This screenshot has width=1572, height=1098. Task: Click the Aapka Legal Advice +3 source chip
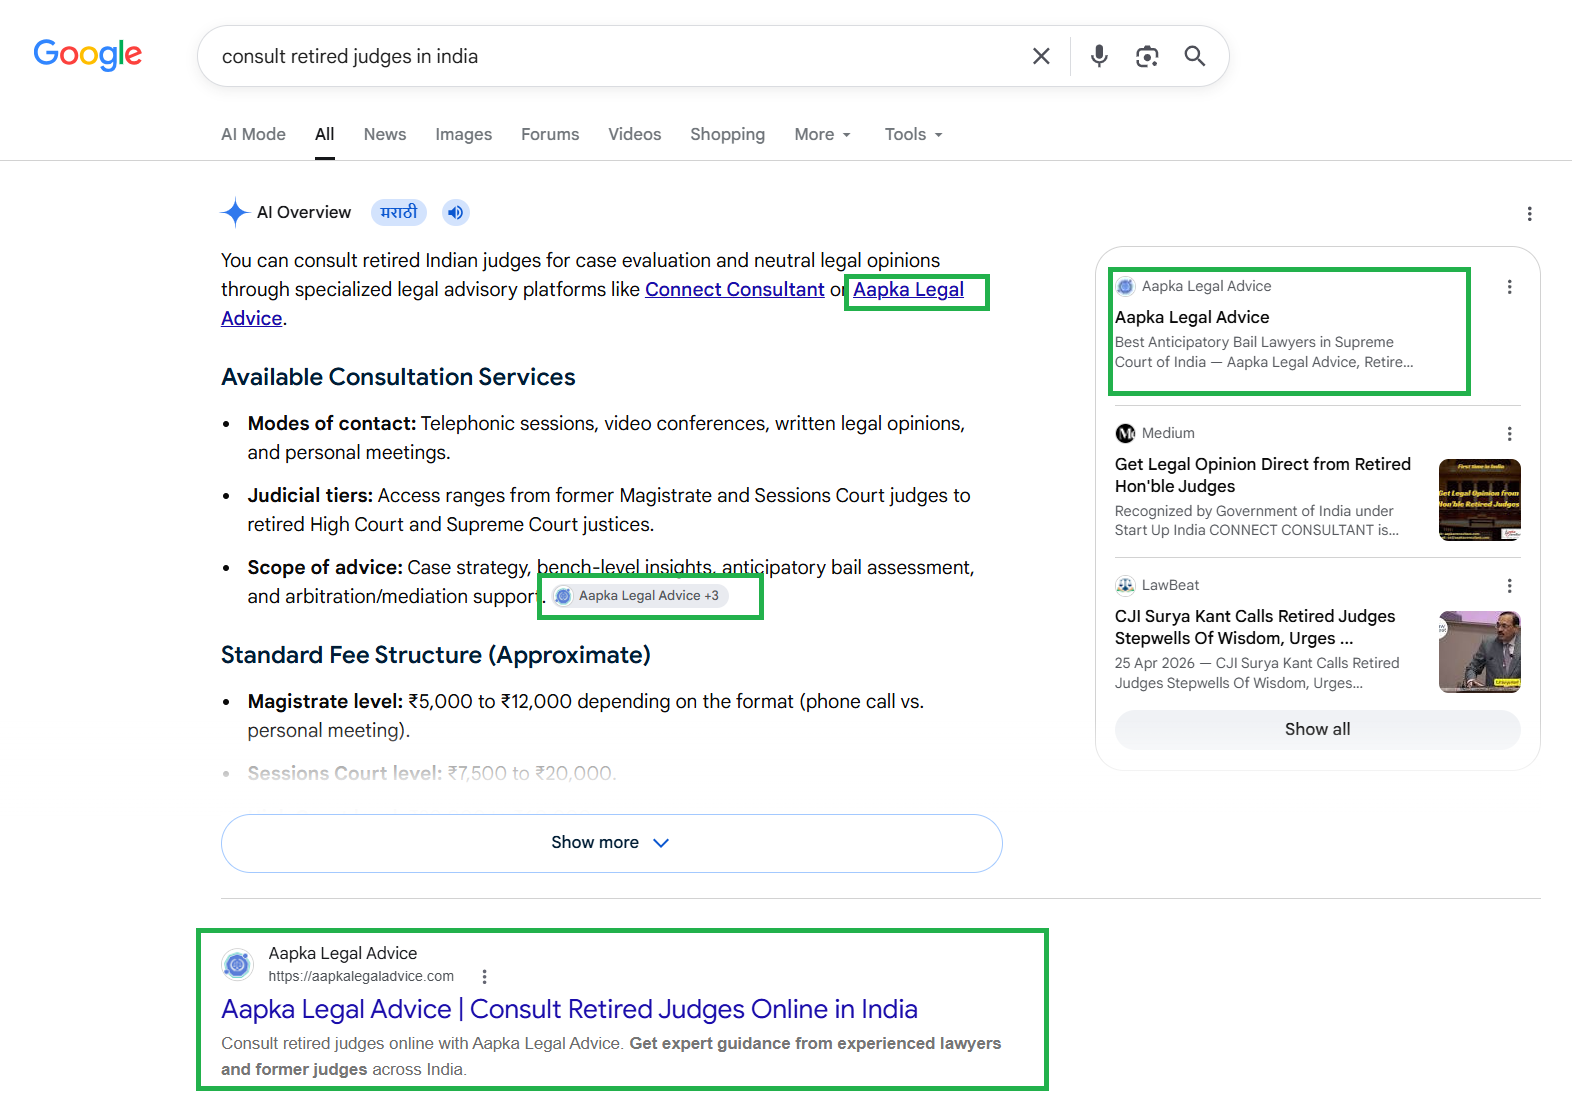[x=640, y=596]
